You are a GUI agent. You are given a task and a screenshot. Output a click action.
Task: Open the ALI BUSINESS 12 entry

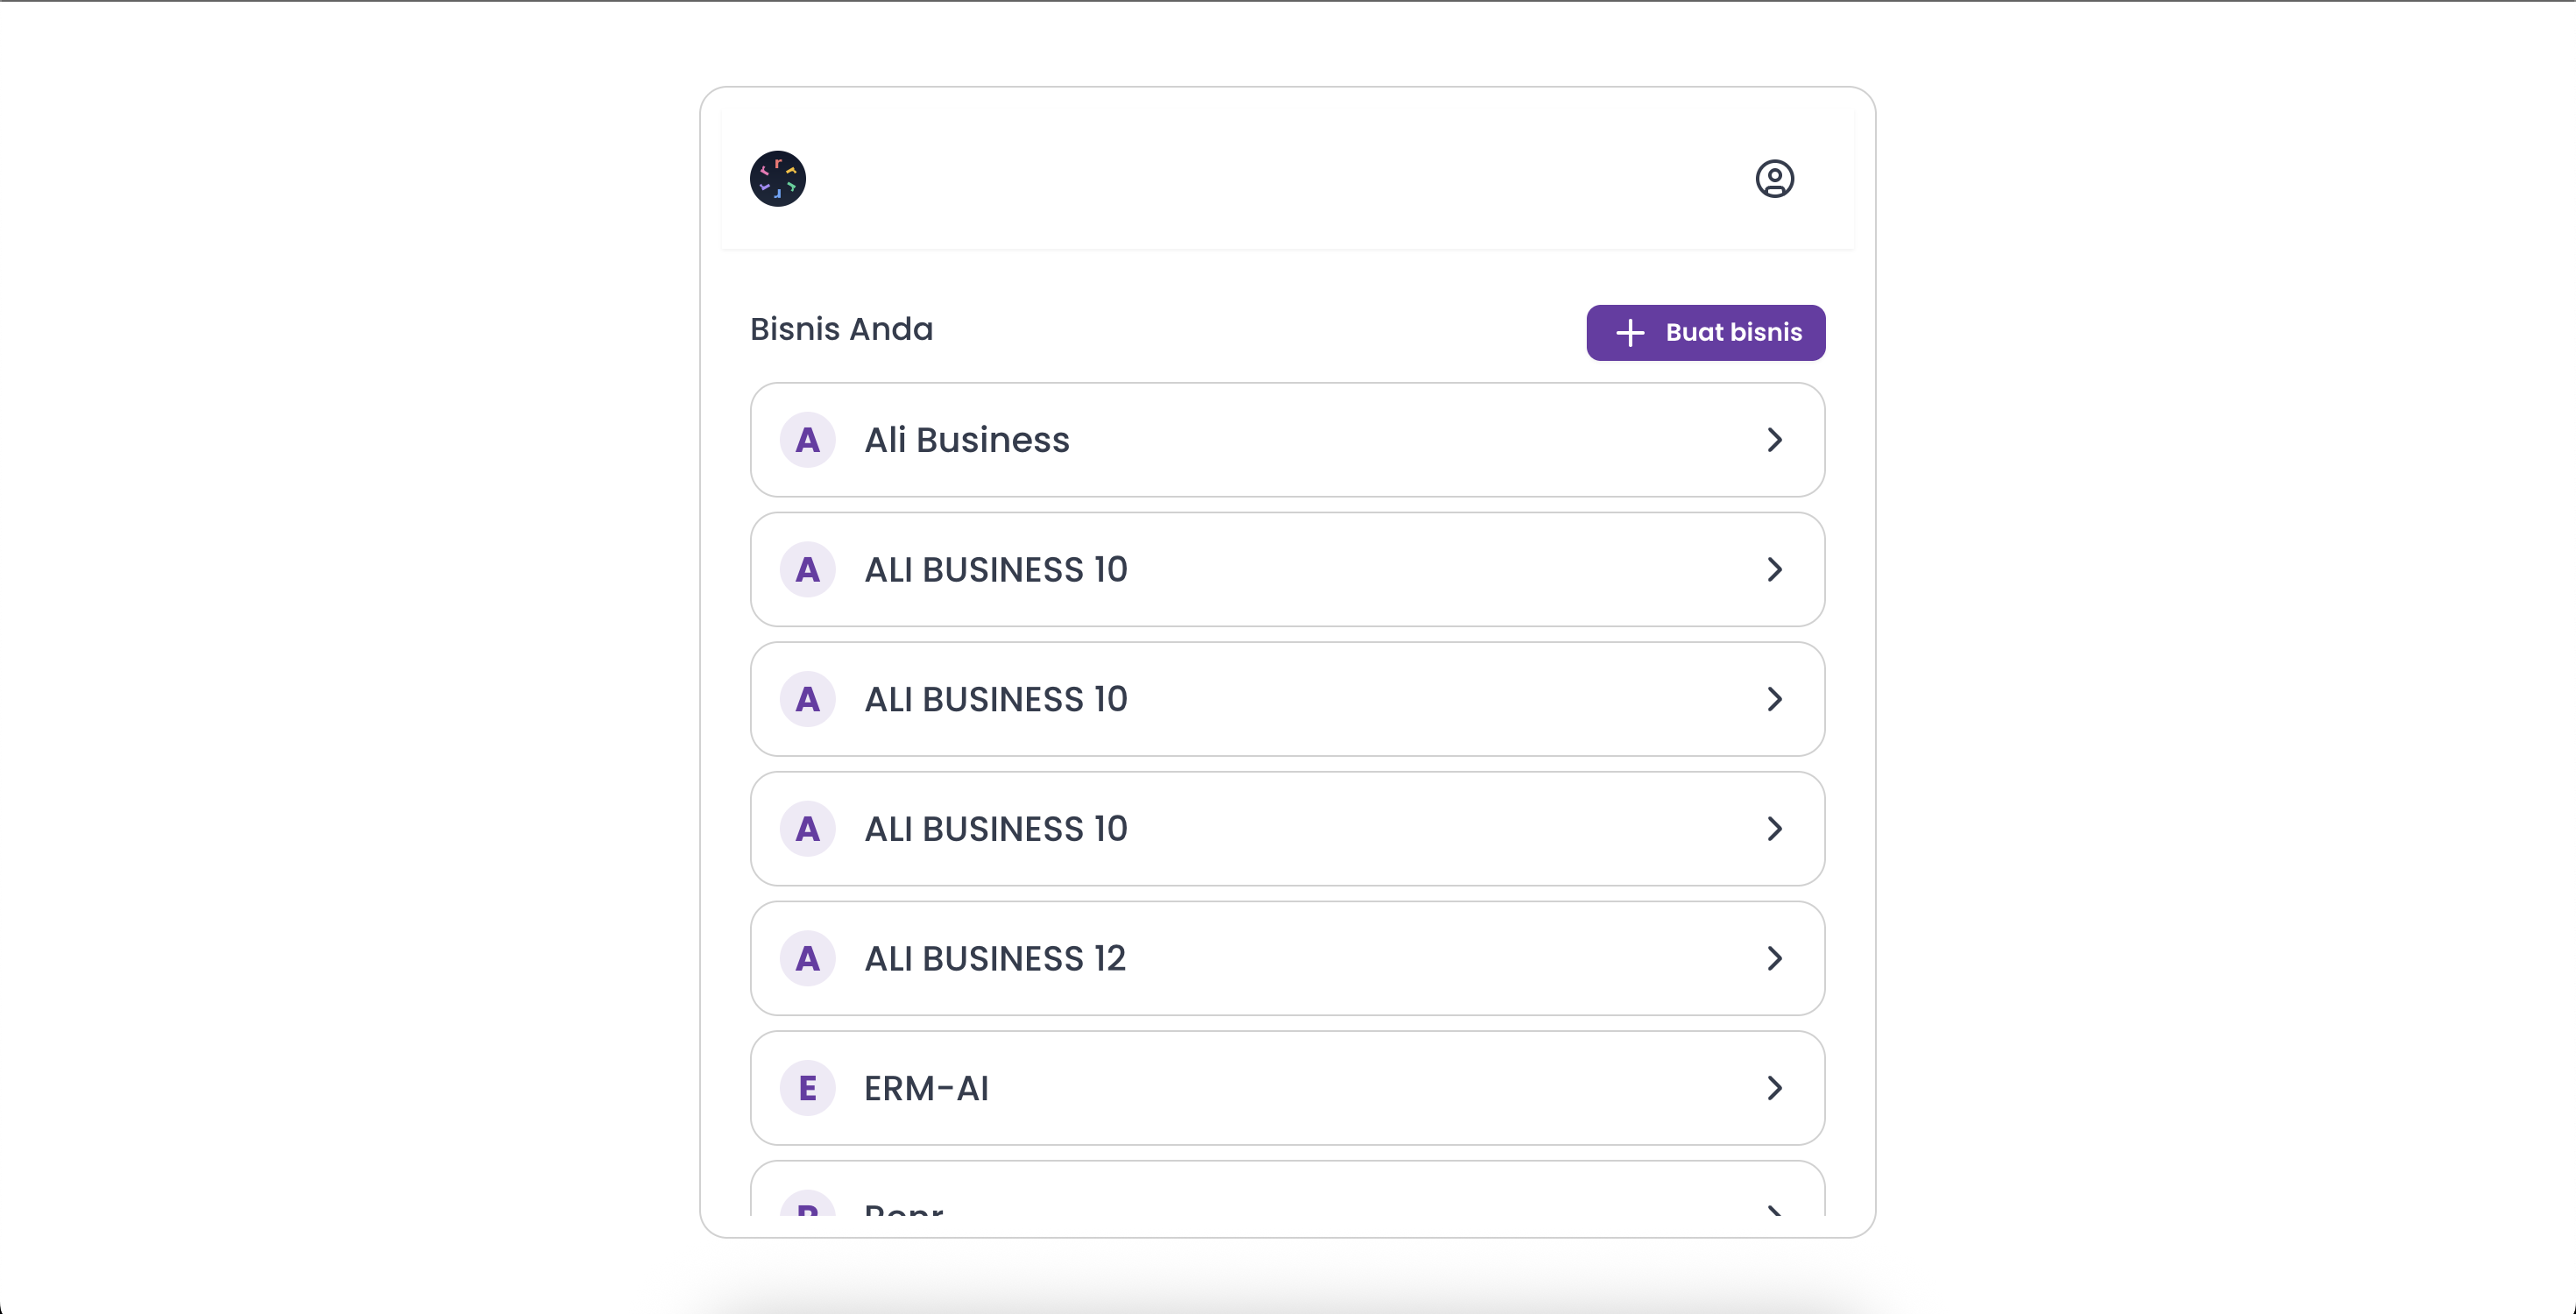(1288, 958)
